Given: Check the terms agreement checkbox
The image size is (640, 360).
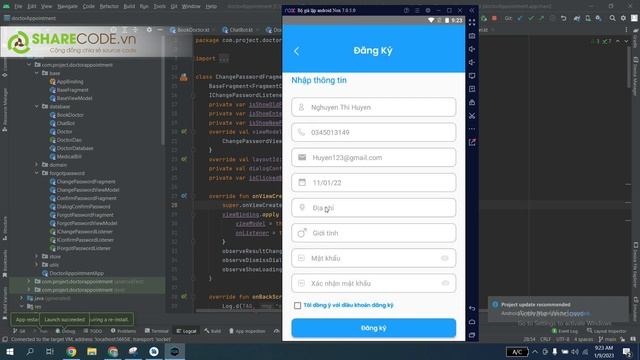Looking at the screenshot, I should [x=297, y=305].
